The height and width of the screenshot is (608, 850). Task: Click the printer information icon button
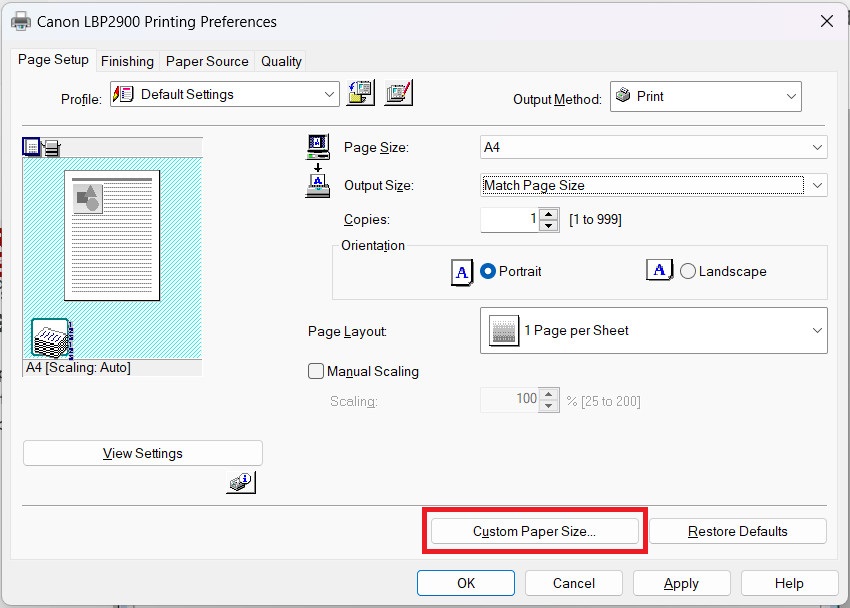coord(241,483)
